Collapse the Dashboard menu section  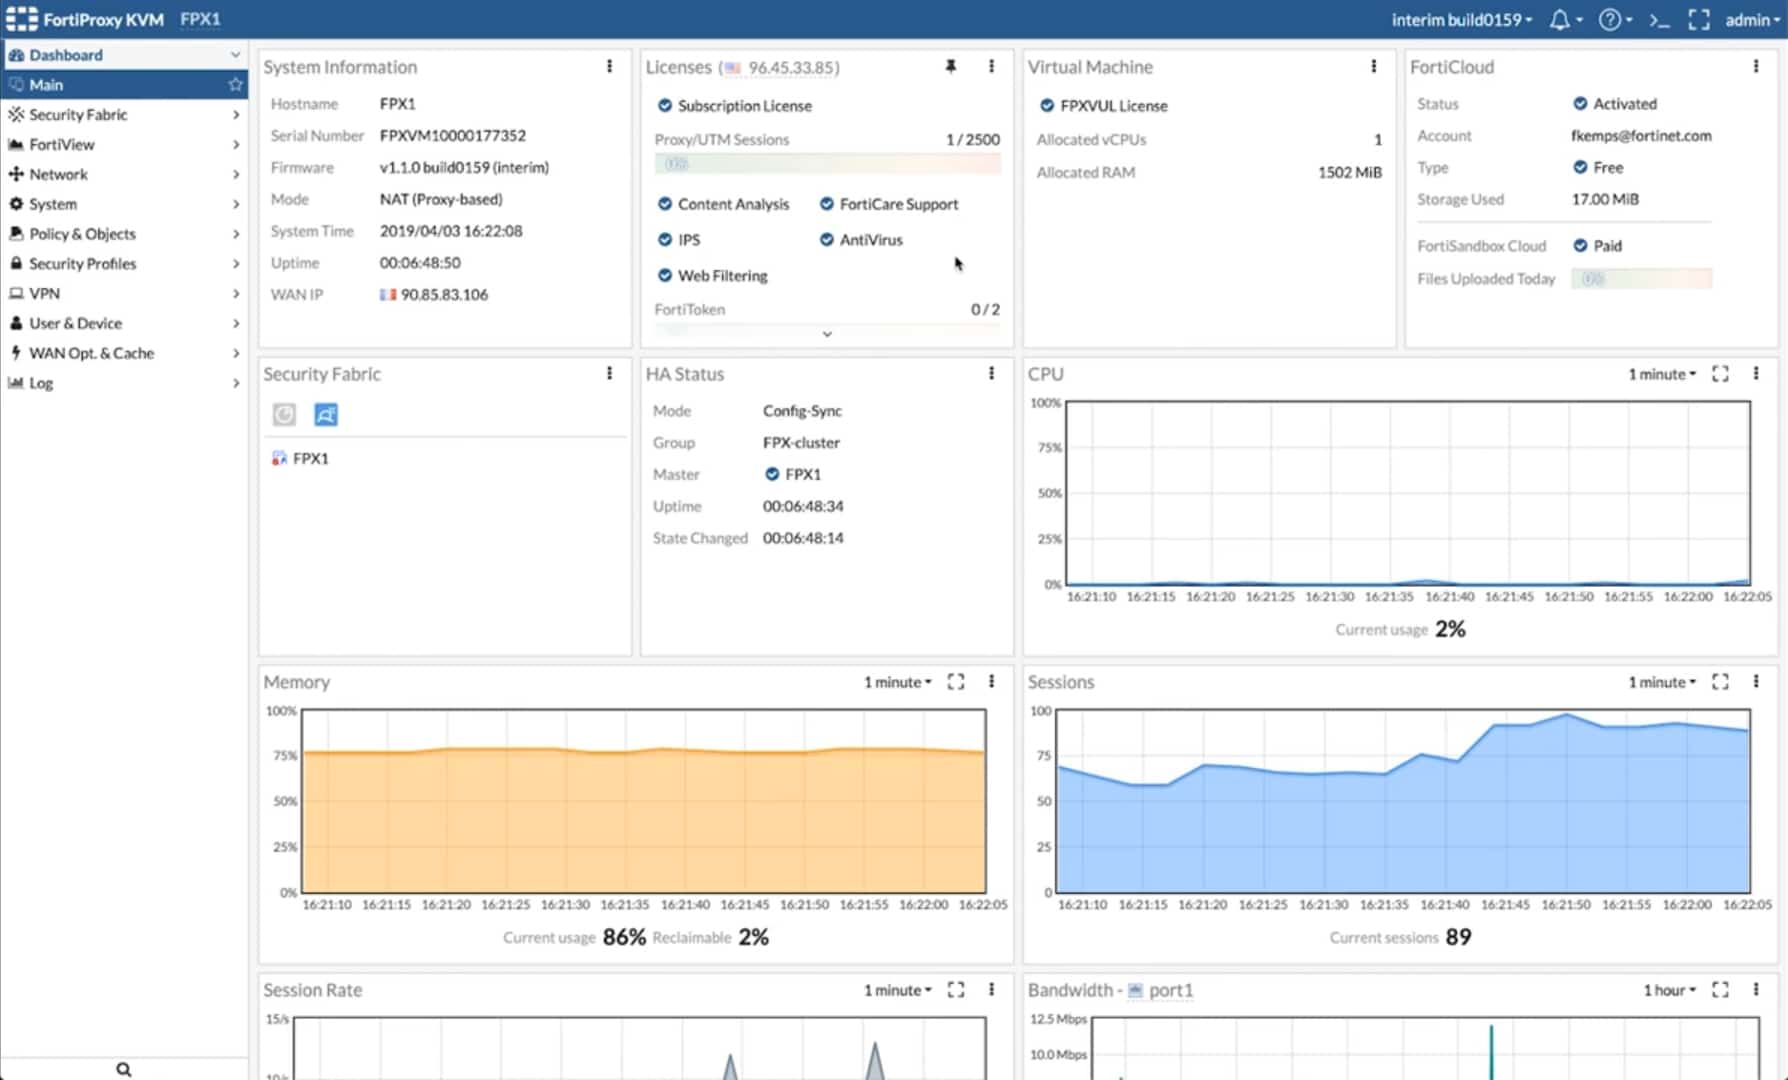point(124,55)
